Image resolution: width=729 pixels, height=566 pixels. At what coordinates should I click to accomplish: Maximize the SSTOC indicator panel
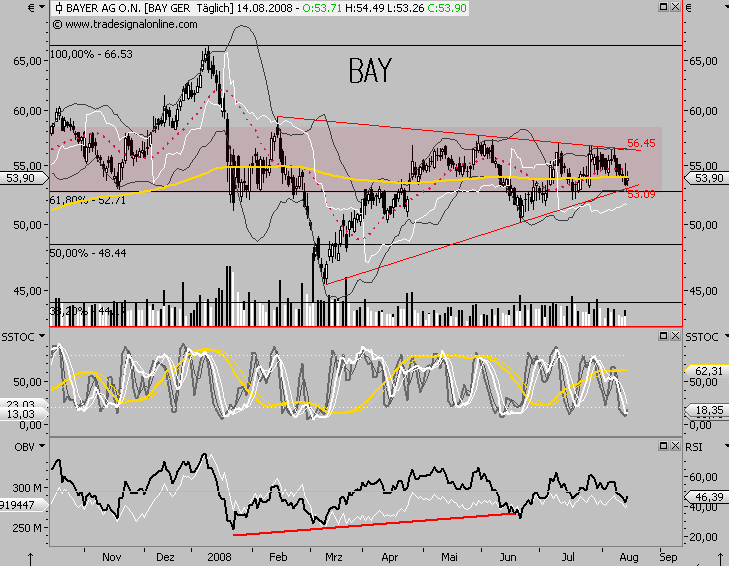tap(663, 336)
